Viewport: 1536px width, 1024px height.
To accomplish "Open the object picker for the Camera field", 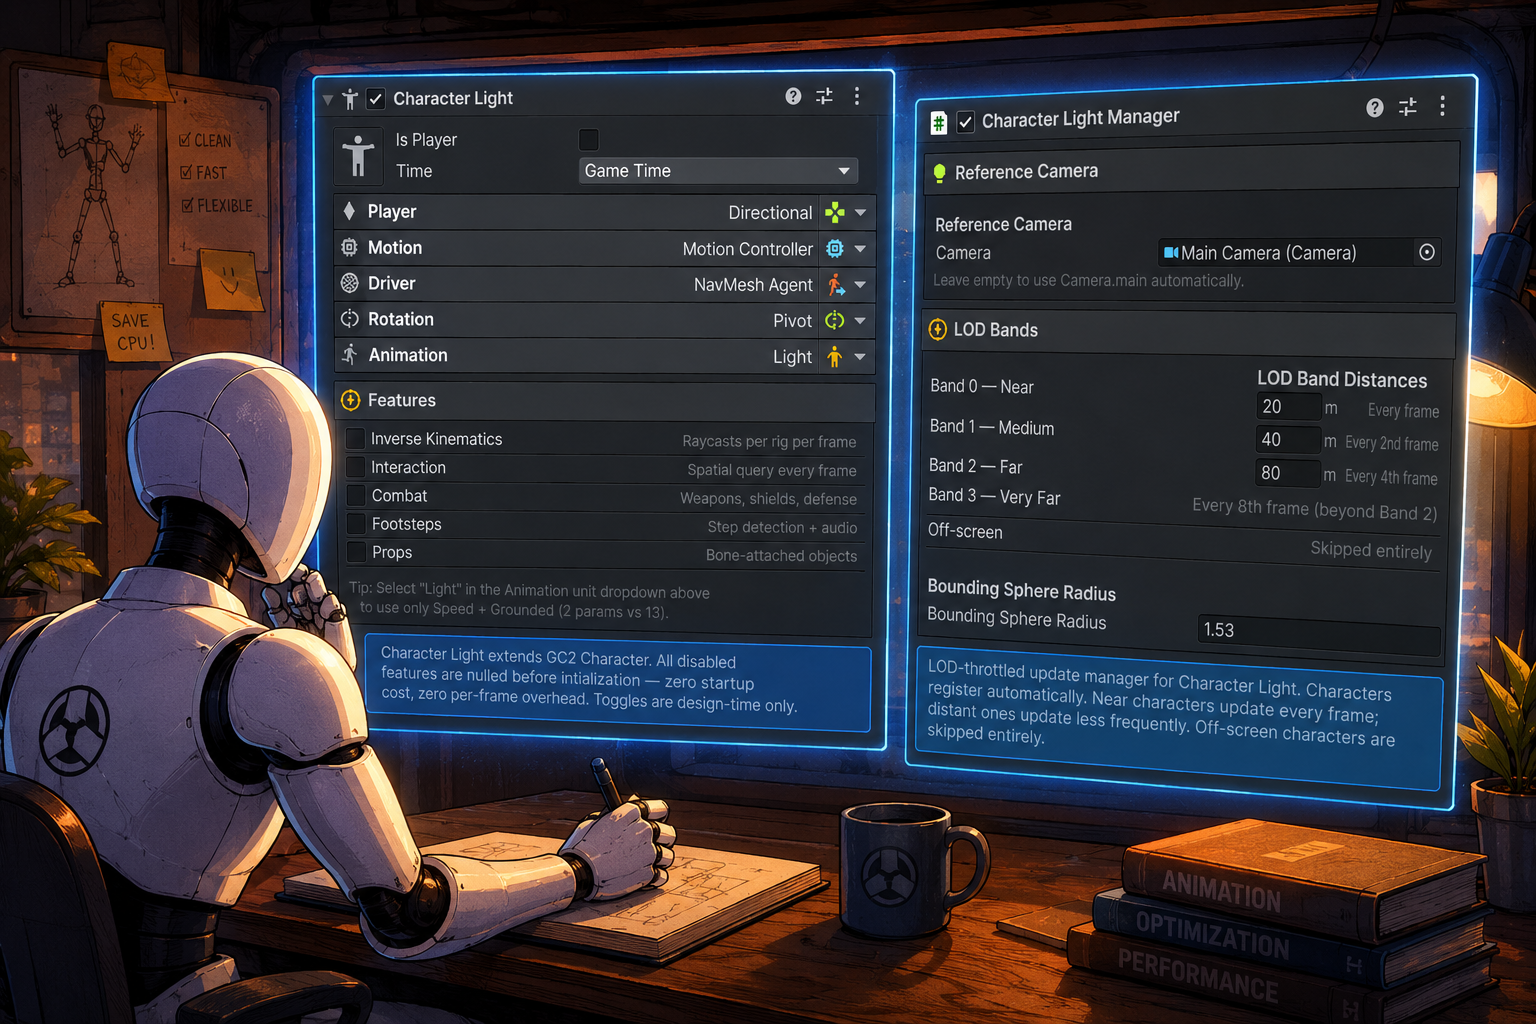I will pos(1427,252).
